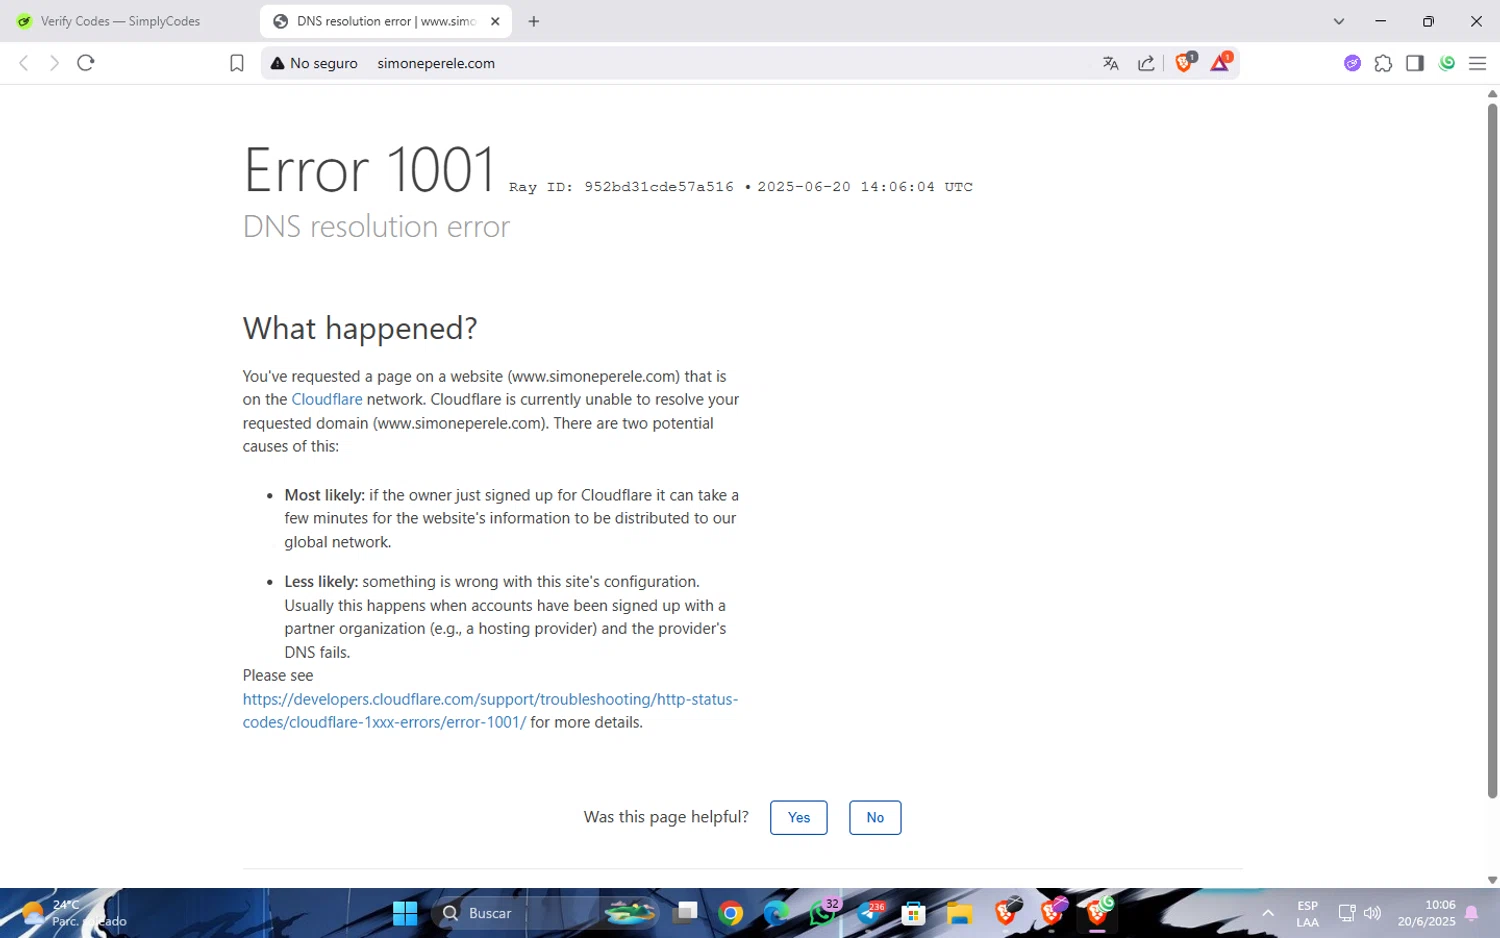Open the clock showing 10:06 20/6/2025
The image size is (1500, 938).
pyautogui.click(x=1426, y=913)
